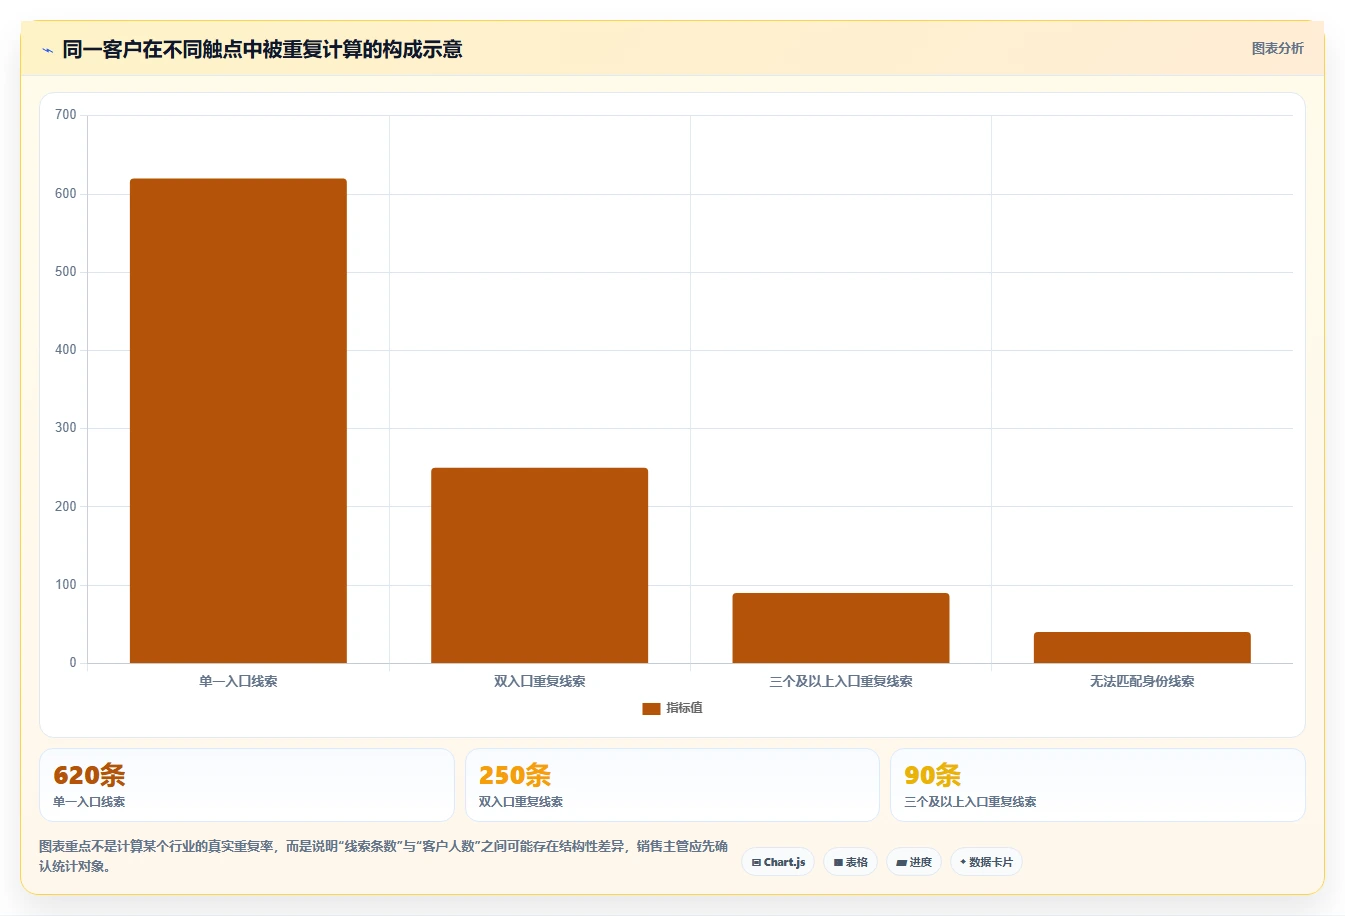
Task: Click the 三个及以上入口重复线索 bar
Action: click(x=841, y=628)
